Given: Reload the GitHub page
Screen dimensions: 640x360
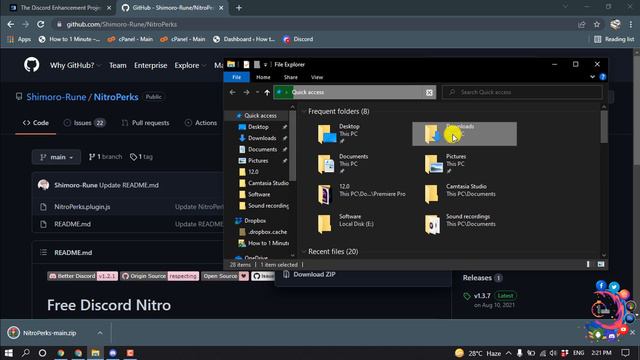Looking at the screenshot, I should (x=40, y=24).
